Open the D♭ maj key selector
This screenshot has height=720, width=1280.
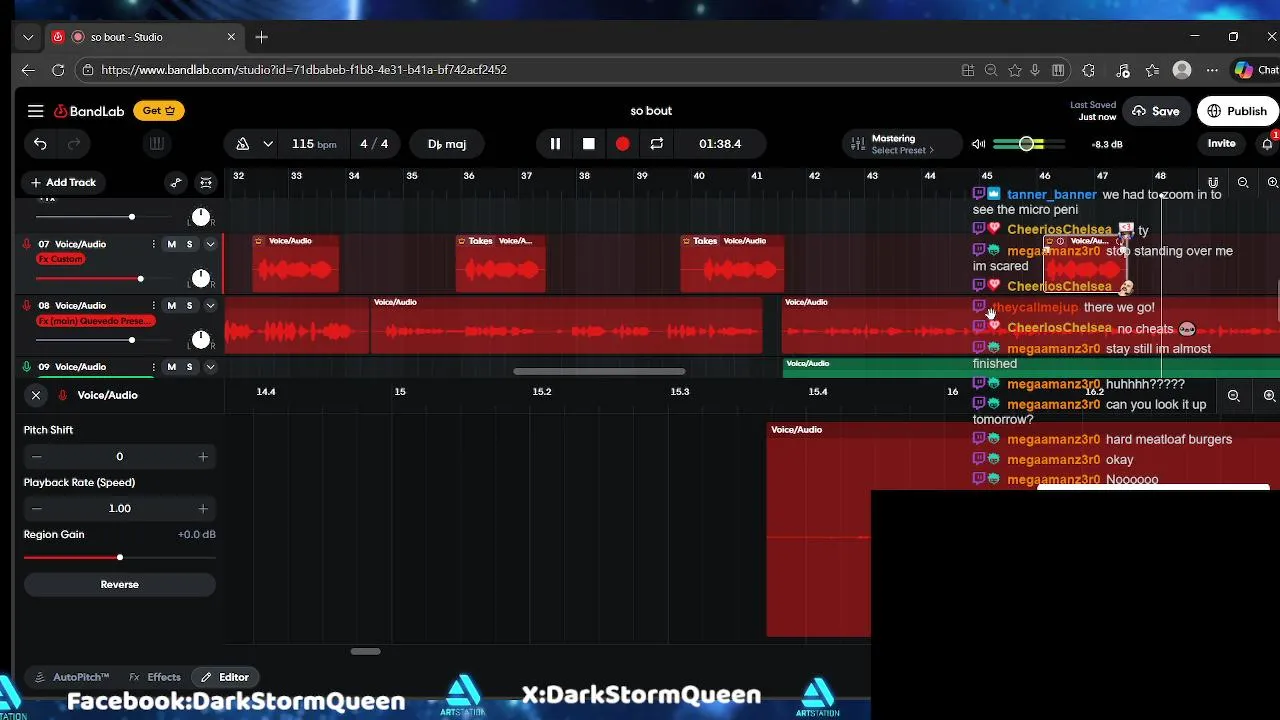447,144
